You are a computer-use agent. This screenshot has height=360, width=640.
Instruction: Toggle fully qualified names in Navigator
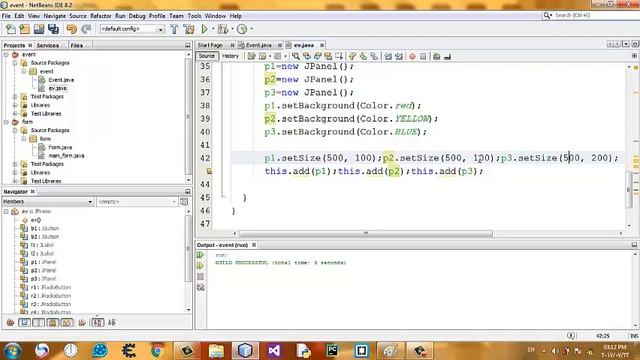pyautogui.click(x=82, y=322)
